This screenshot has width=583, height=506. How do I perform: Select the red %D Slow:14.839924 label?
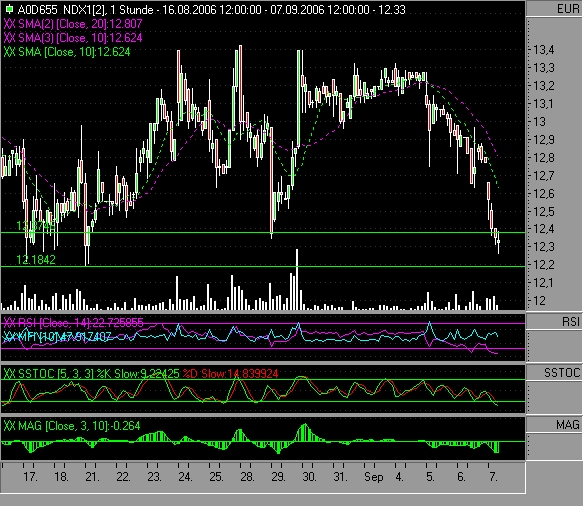pos(230,374)
